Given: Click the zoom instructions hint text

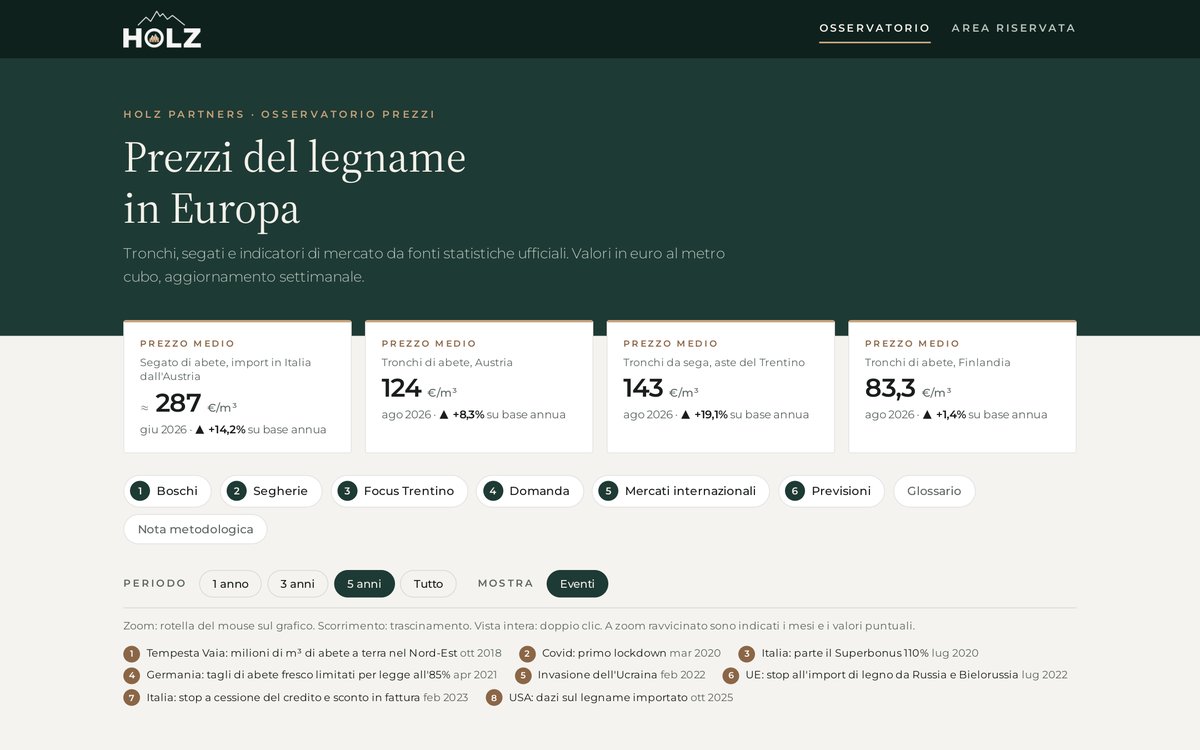Looking at the screenshot, I should coord(519,626).
